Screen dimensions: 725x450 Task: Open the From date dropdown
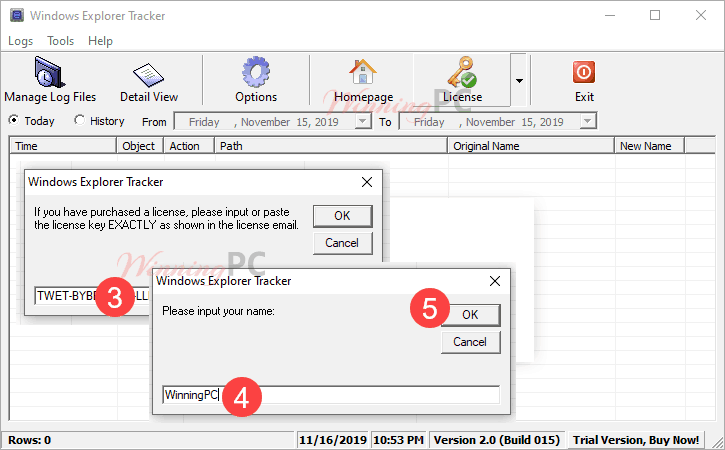click(363, 122)
